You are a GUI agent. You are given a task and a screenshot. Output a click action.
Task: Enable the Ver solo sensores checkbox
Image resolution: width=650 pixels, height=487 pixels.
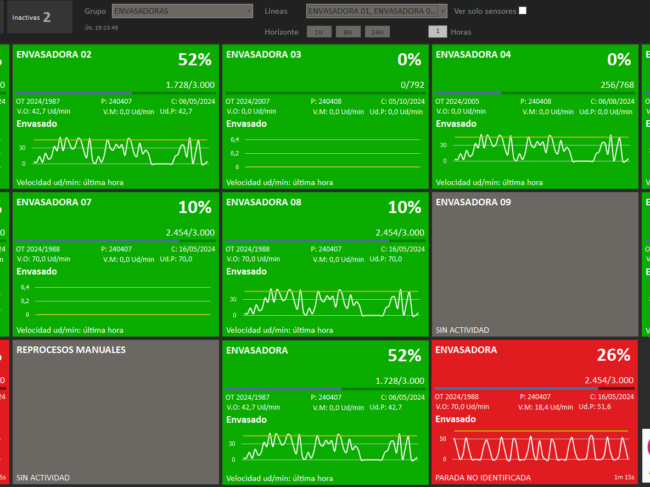(522, 11)
